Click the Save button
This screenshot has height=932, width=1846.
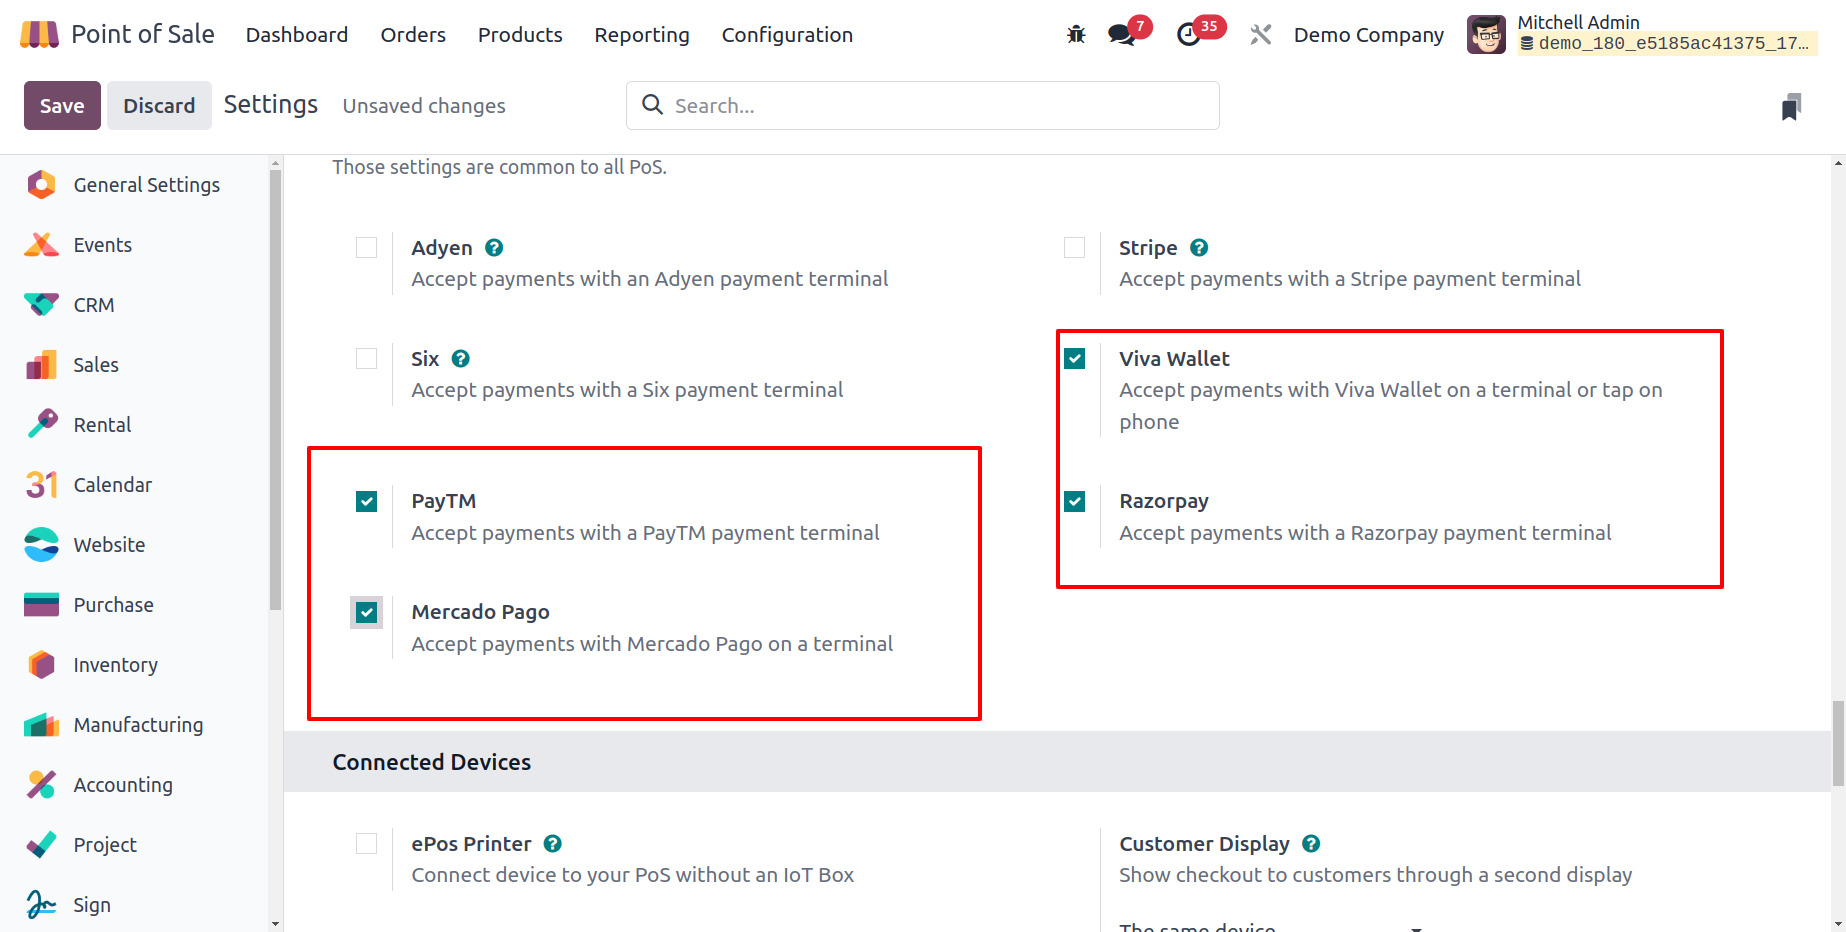[x=62, y=106]
